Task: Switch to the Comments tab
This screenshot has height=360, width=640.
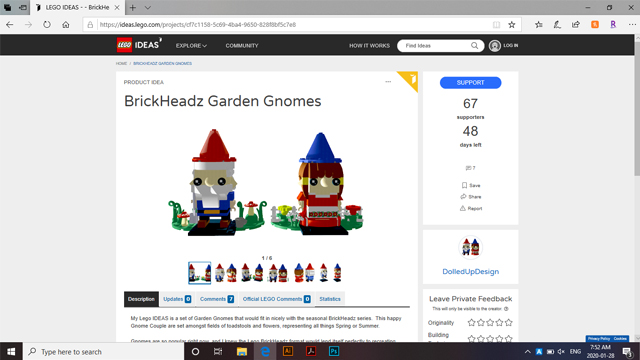Action: pos(217,299)
